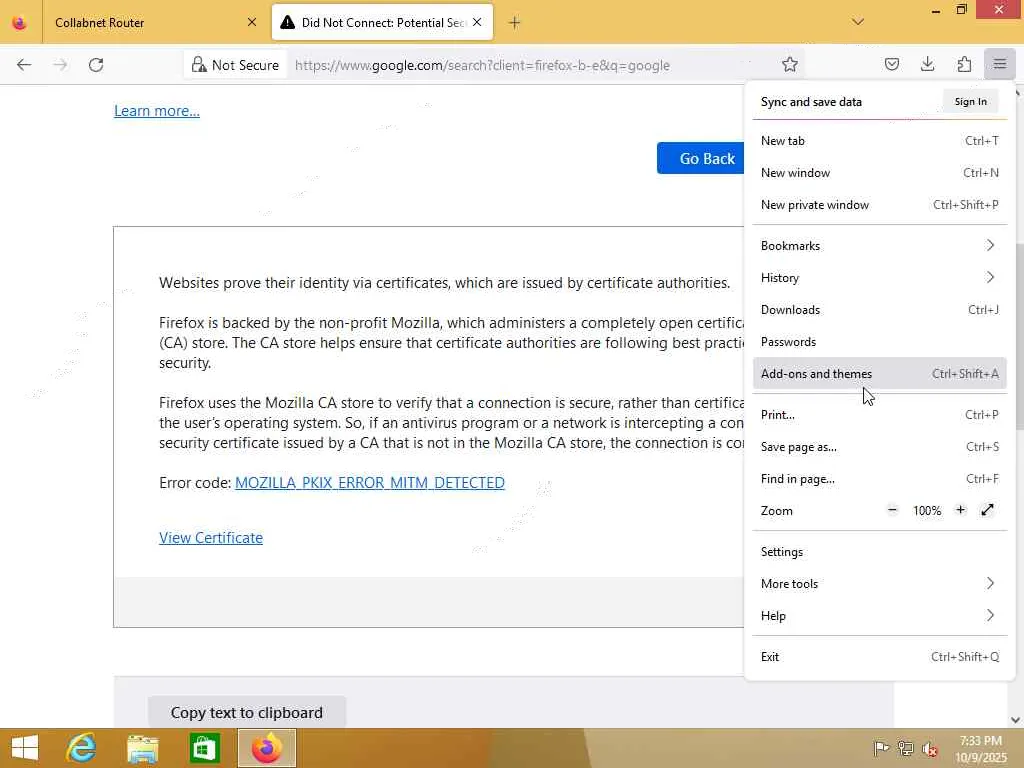This screenshot has width=1024, height=768.
Task: Expand the Help submenu
Action: click(x=879, y=616)
